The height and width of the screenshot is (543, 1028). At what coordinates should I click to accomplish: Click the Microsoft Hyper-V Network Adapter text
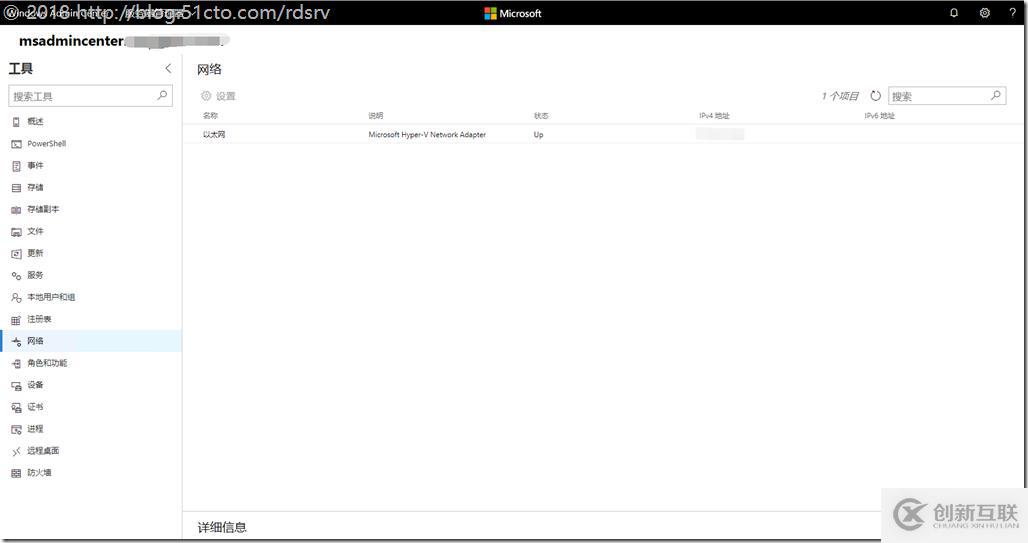tap(427, 134)
